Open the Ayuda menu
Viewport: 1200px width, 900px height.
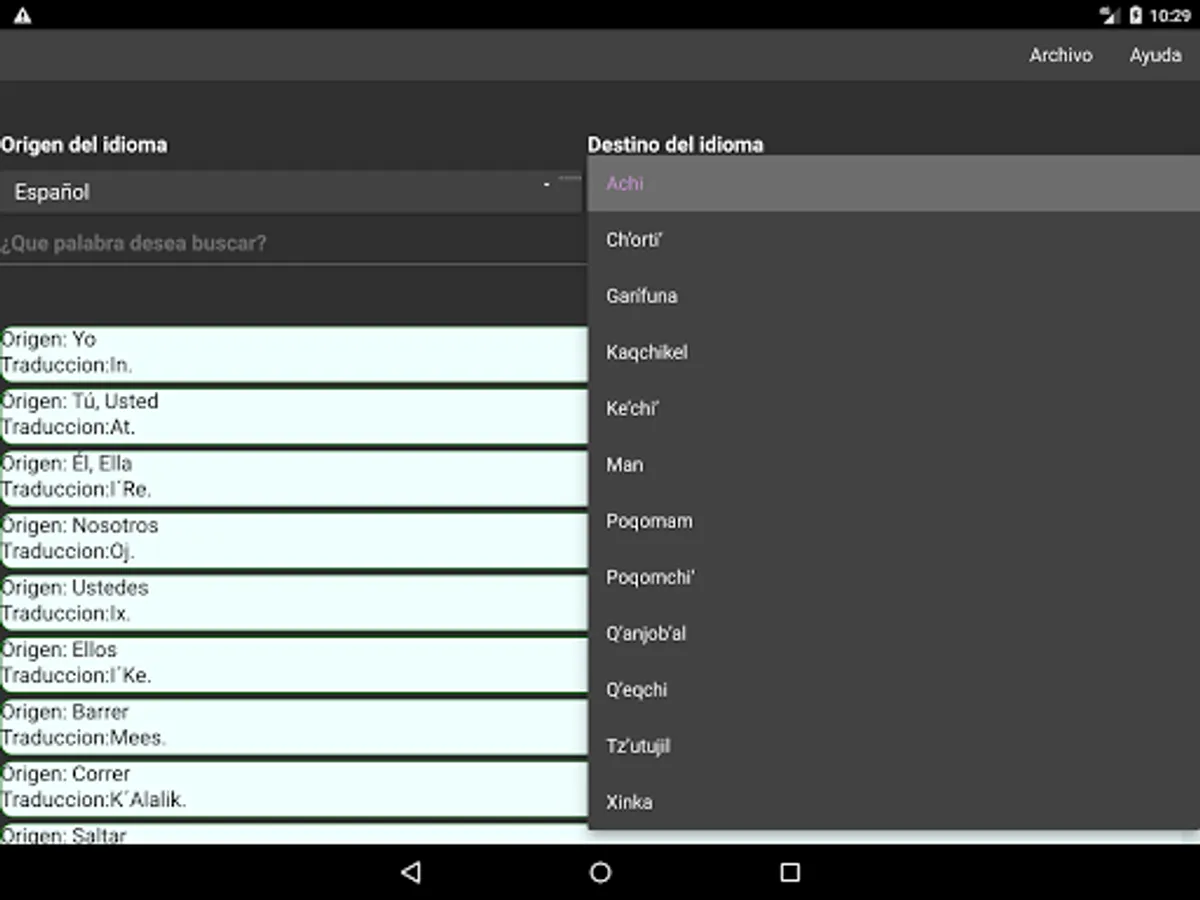(1155, 55)
